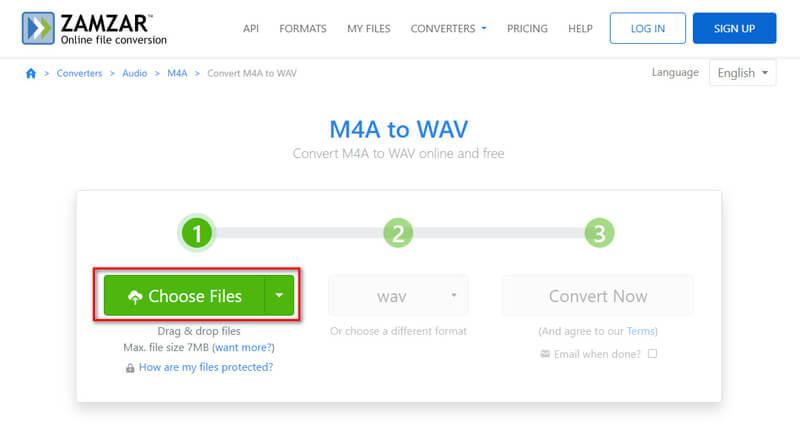The height and width of the screenshot is (437, 800).
Task: Open the Terms link
Action: pos(640,331)
